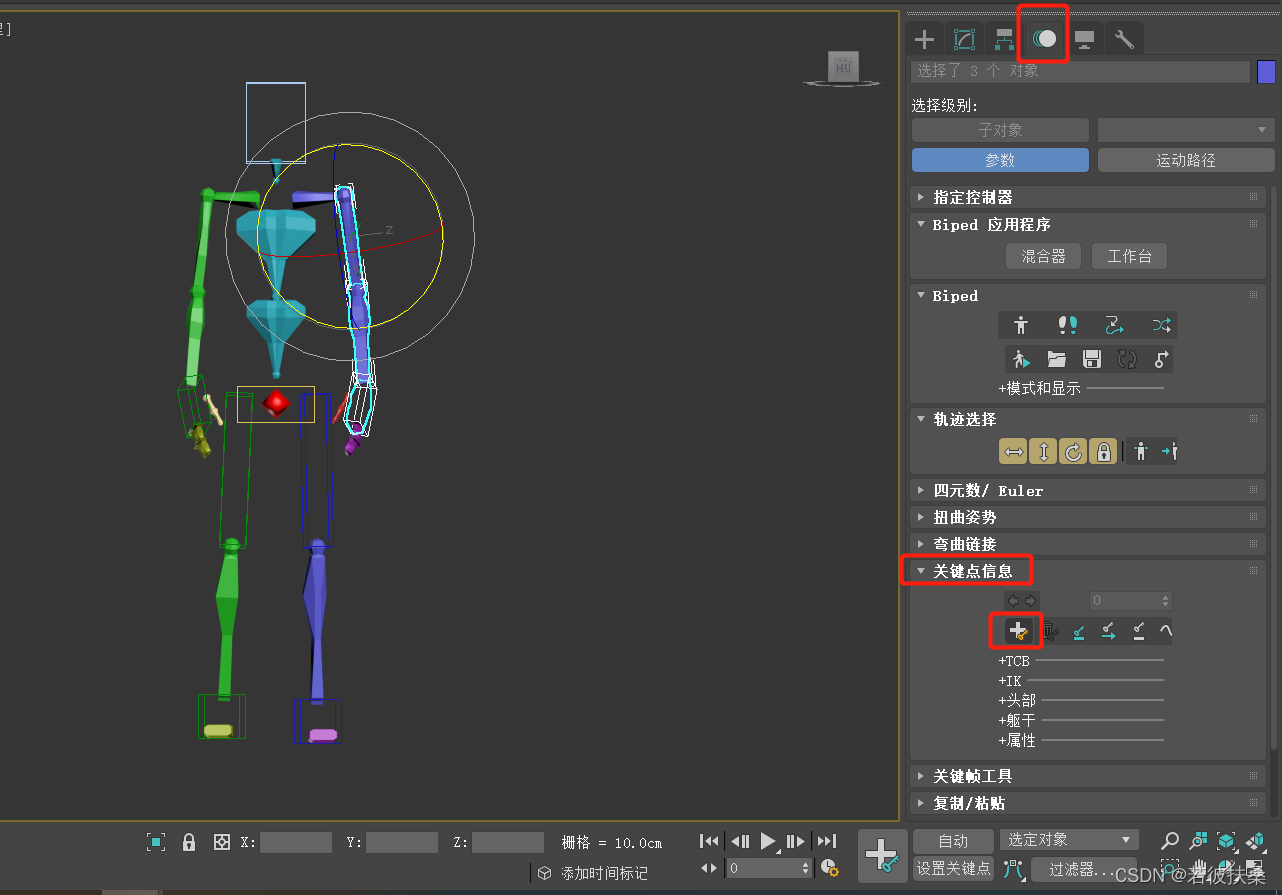This screenshot has width=1282, height=895.
Task: Click the 子对象 button
Action: pyautogui.click(x=1000, y=130)
